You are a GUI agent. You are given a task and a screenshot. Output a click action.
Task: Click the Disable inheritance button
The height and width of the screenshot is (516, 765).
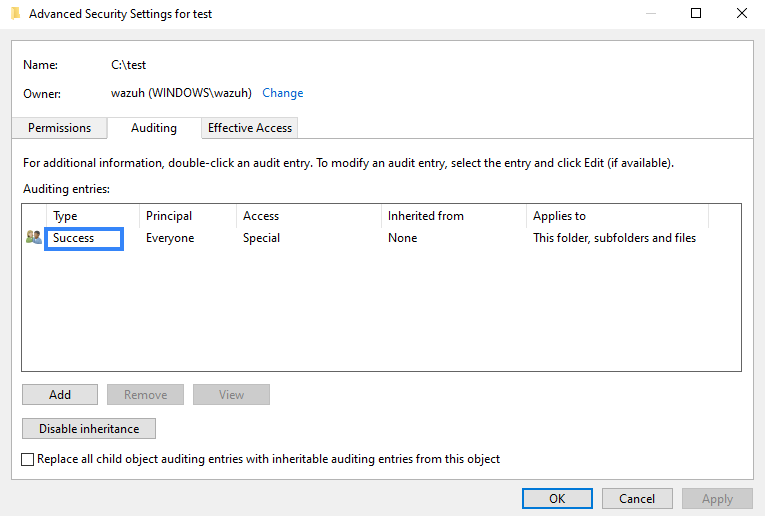click(89, 428)
